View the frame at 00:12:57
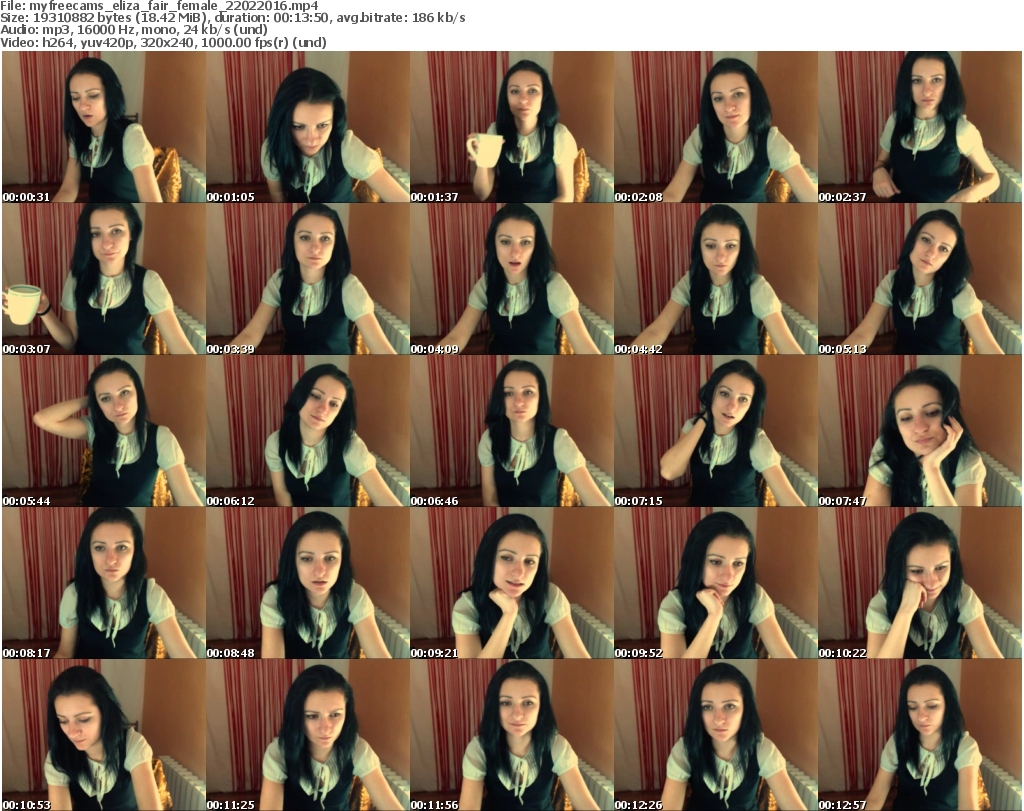Screen dimensions: 1024x811 click(920, 735)
